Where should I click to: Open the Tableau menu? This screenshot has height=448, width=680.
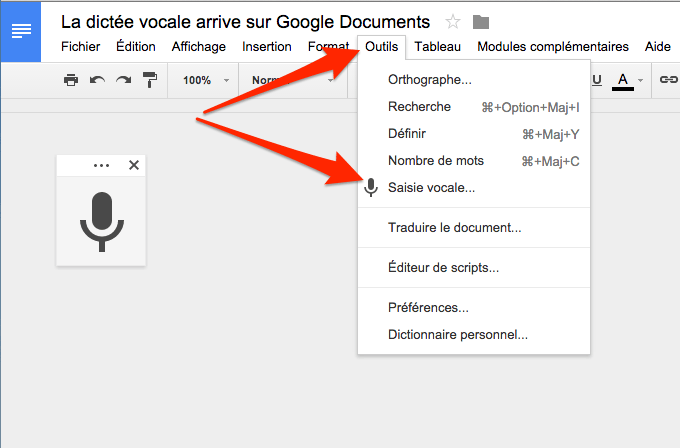pos(438,46)
